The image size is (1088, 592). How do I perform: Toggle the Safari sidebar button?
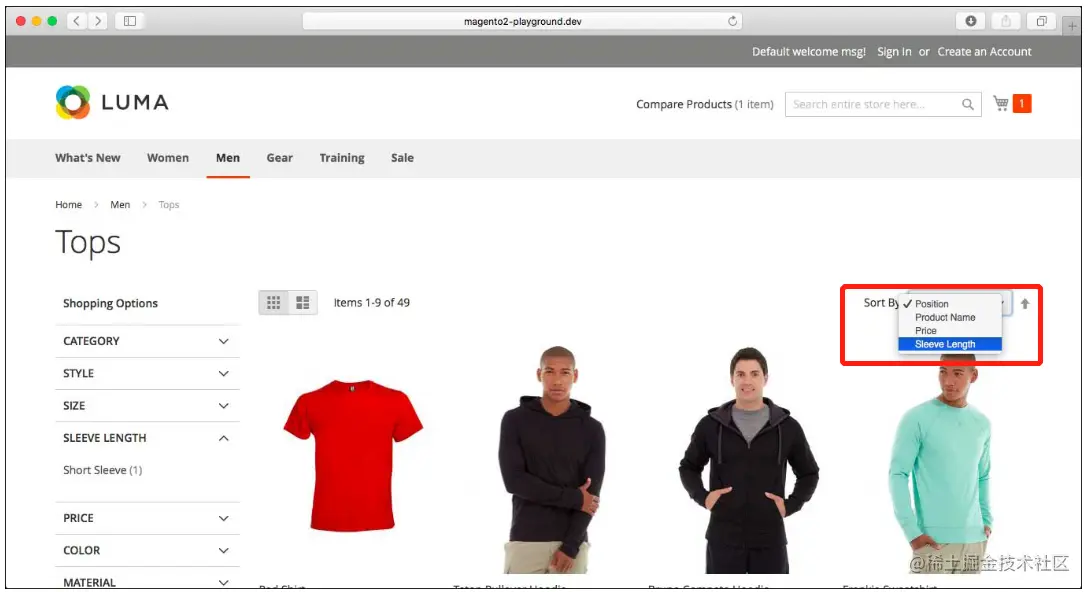coord(130,21)
